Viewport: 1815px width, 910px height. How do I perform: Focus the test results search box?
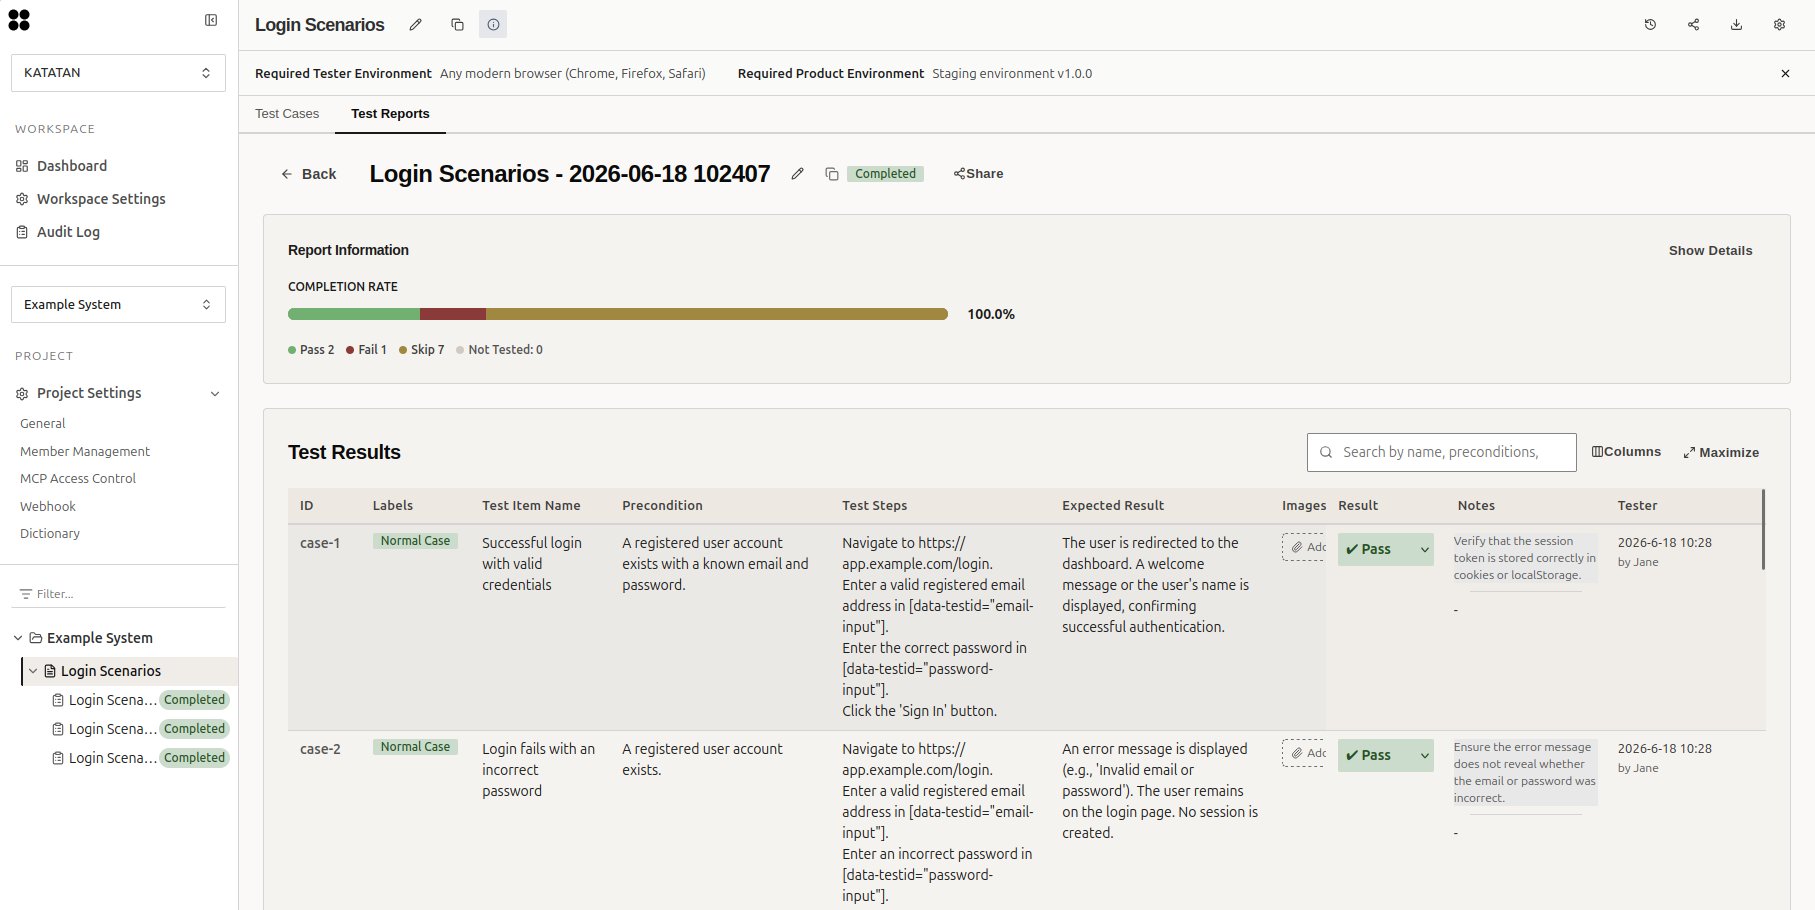tap(1441, 452)
